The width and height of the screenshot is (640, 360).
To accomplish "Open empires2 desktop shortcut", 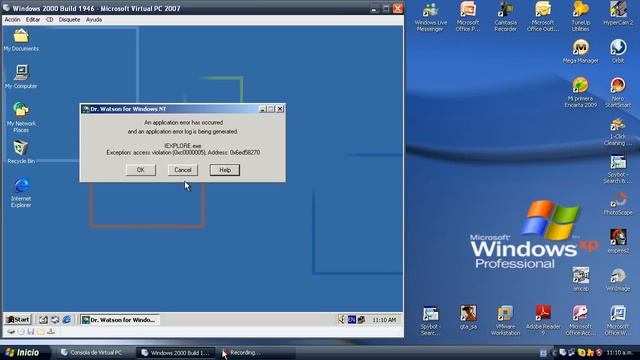I will (x=618, y=241).
